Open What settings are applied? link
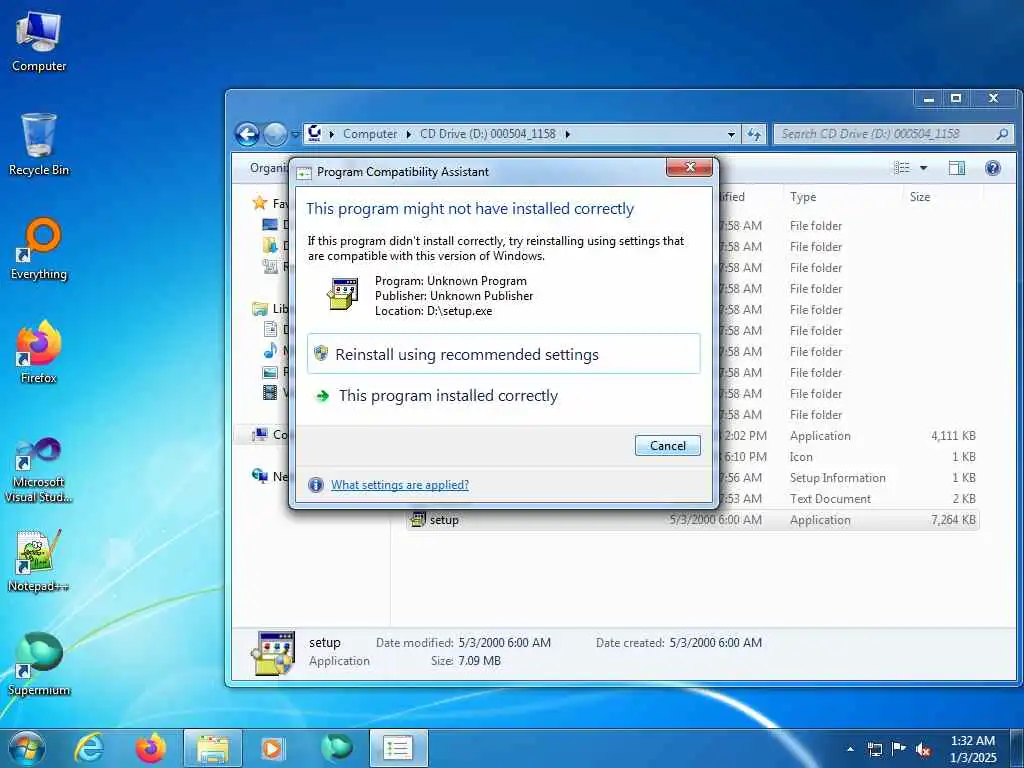The height and width of the screenshot is (768, 1024). (400, 485)
